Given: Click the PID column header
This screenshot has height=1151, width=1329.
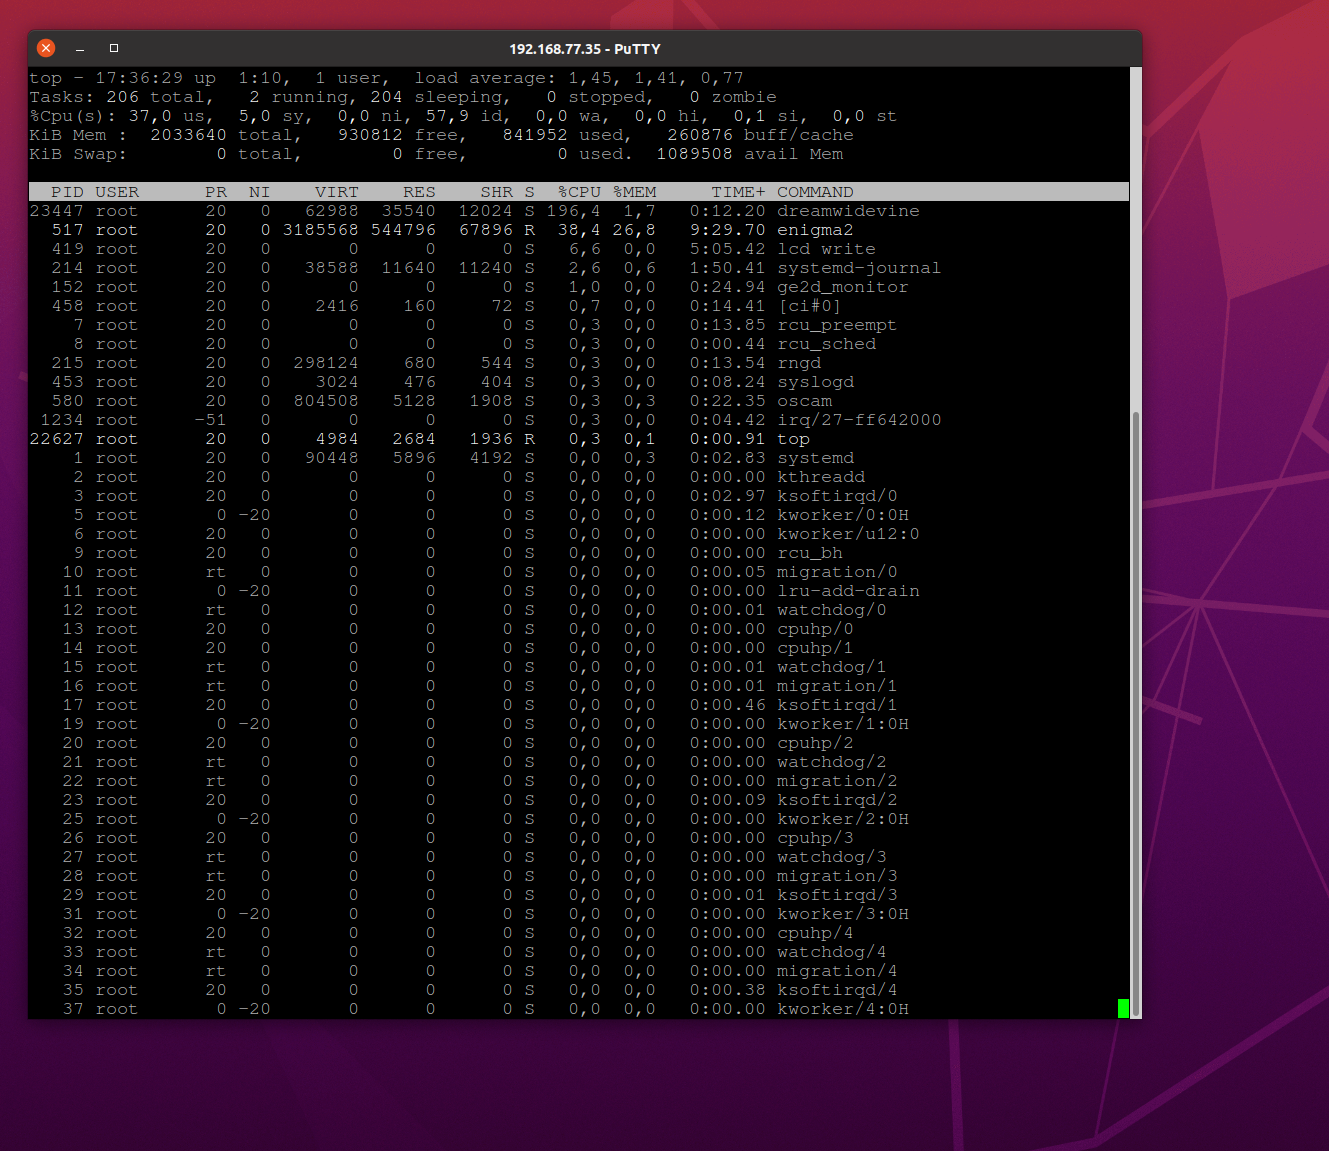Looking at the screenshot, I should click(68, 192).
